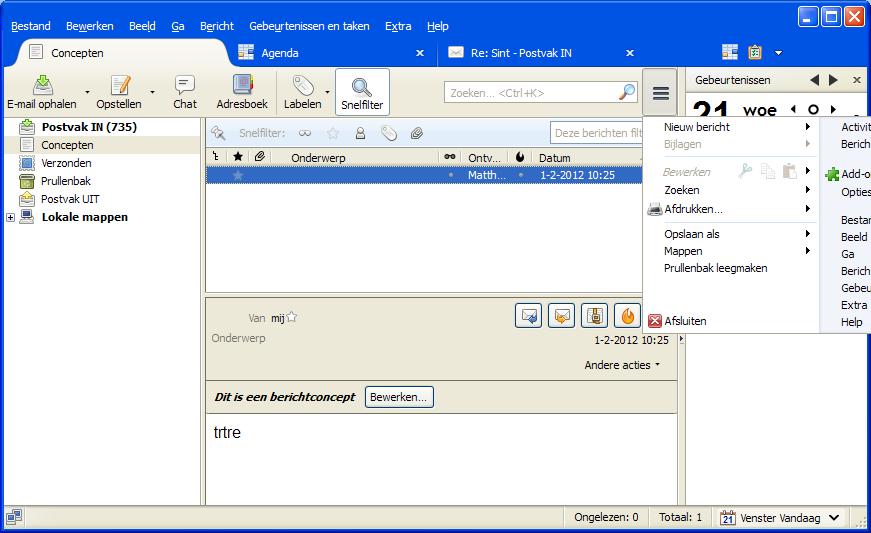Toggle the Snelfilter quick filter bar

coord(362,92)
